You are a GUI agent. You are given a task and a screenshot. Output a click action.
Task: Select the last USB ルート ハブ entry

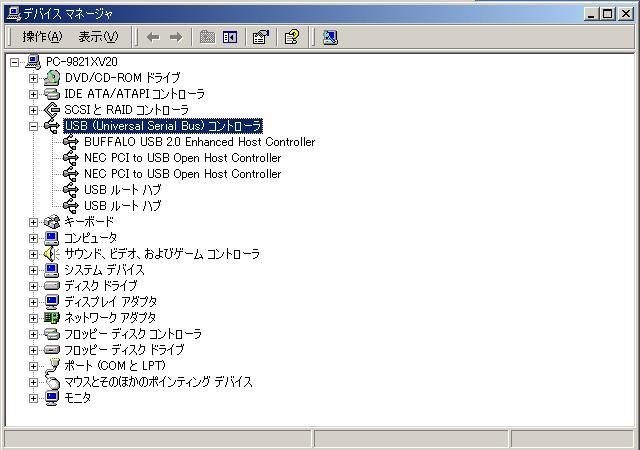[x=122, y=206]
